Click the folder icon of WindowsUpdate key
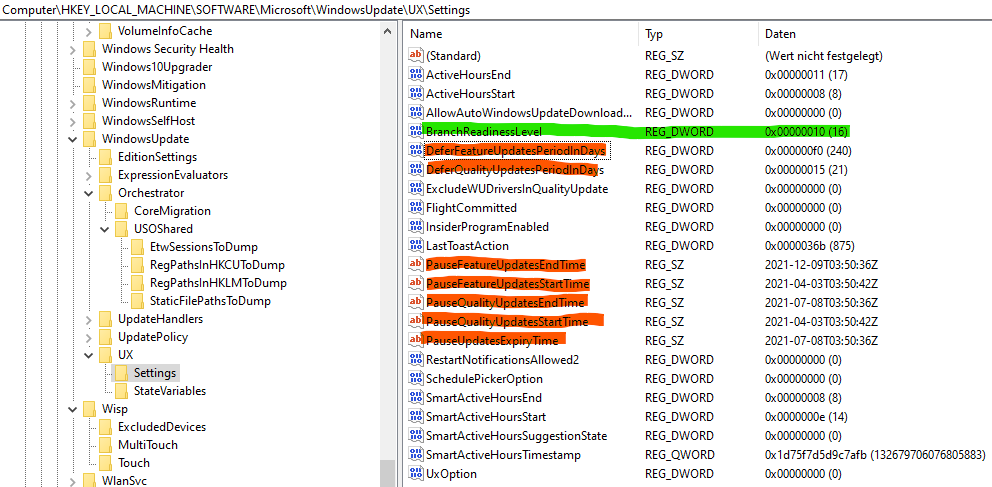This screenshot has width=992, height=487. [89, 139]
